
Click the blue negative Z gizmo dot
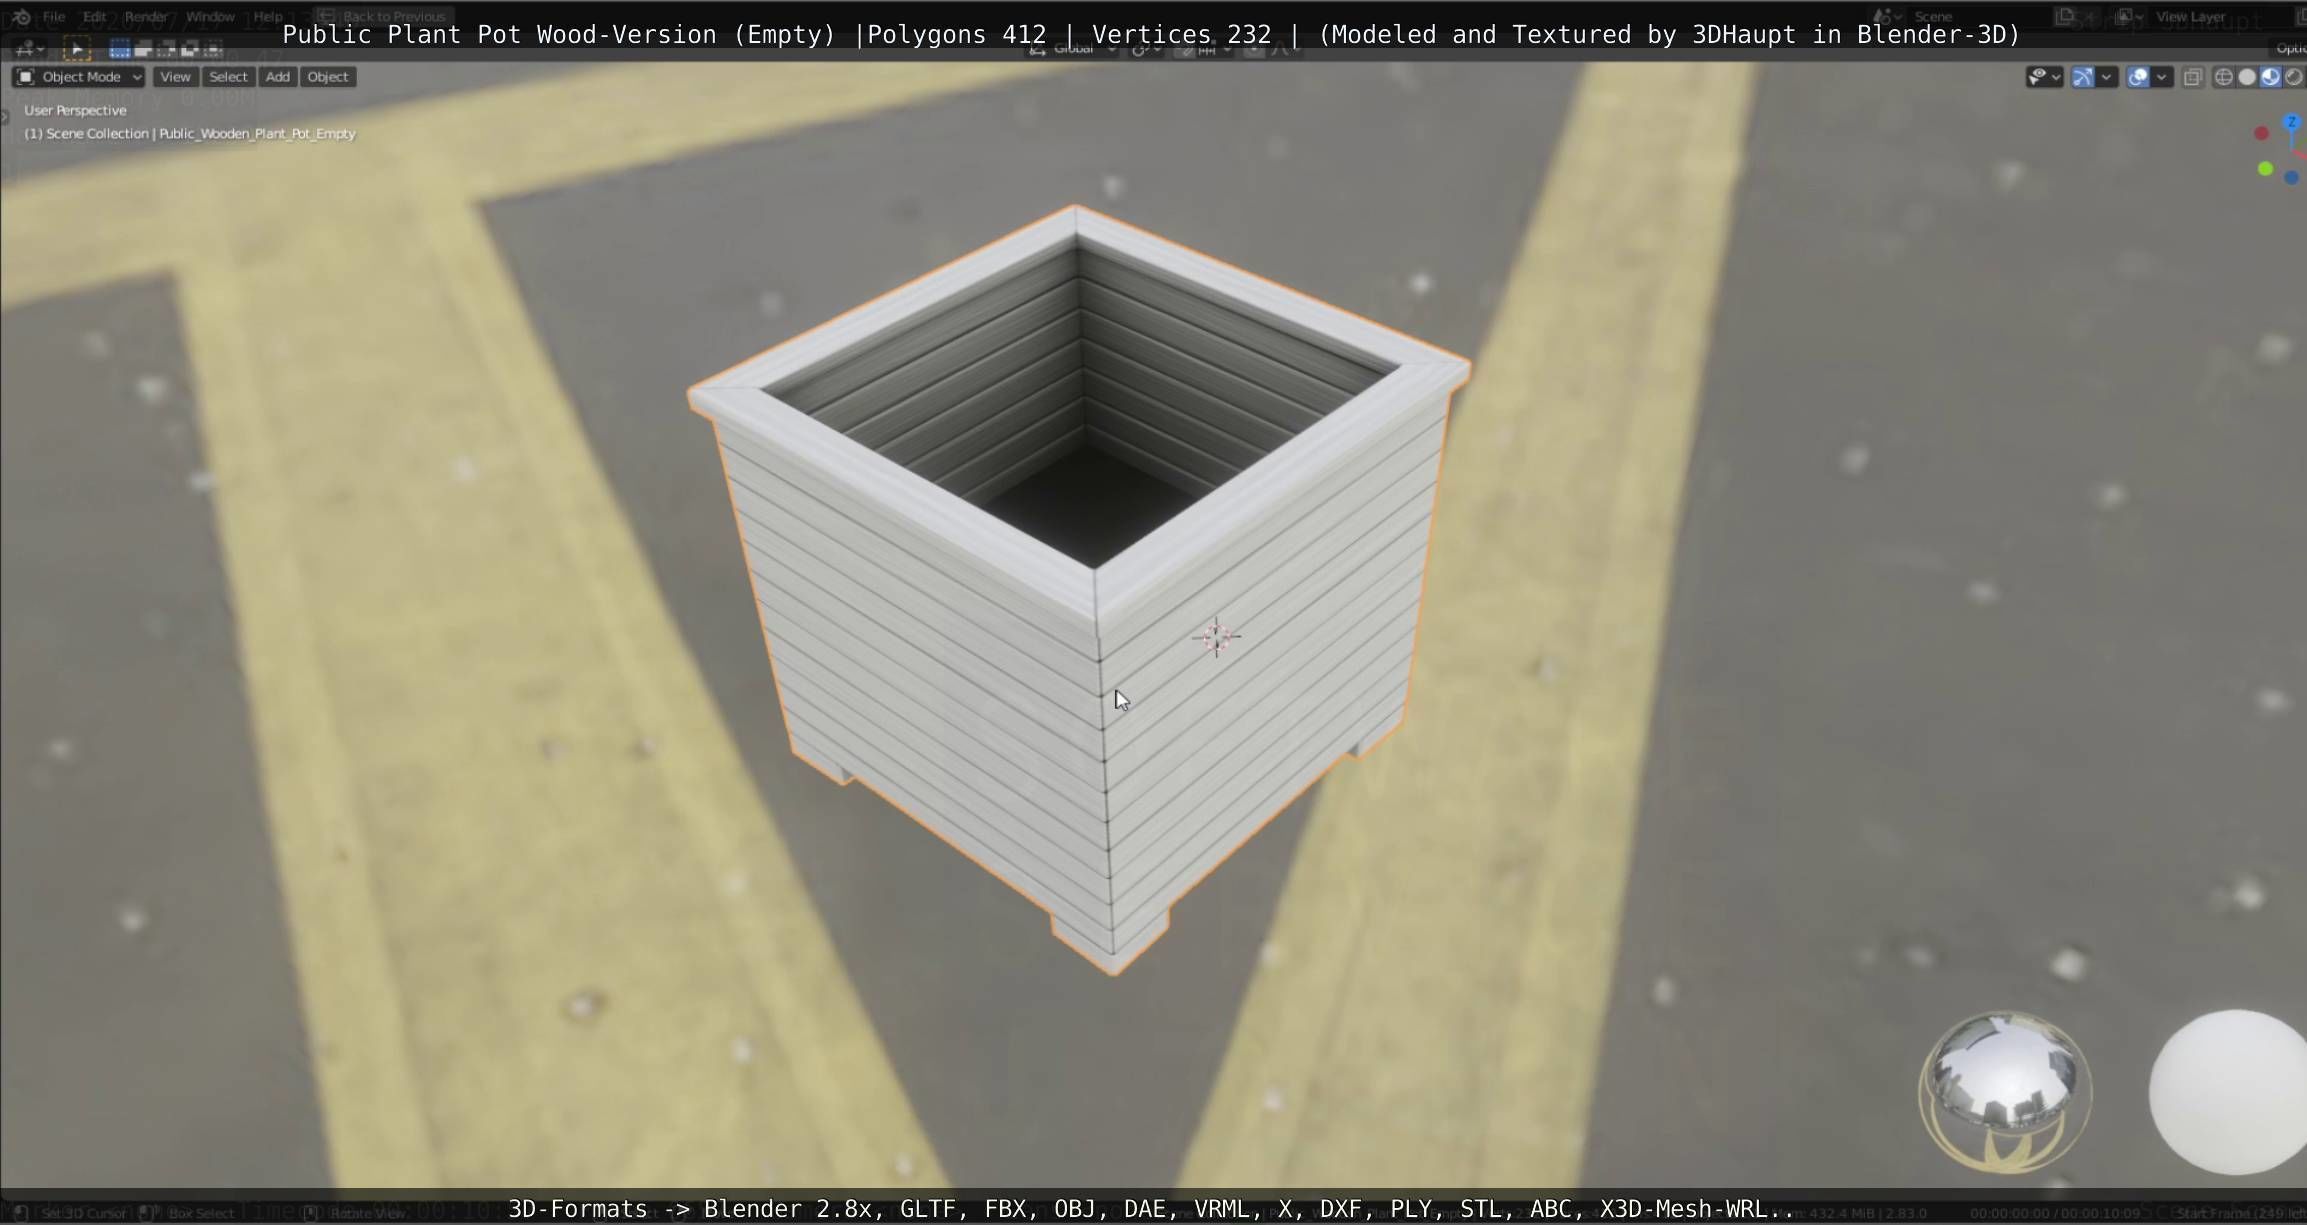click(x=2291, y=178)
